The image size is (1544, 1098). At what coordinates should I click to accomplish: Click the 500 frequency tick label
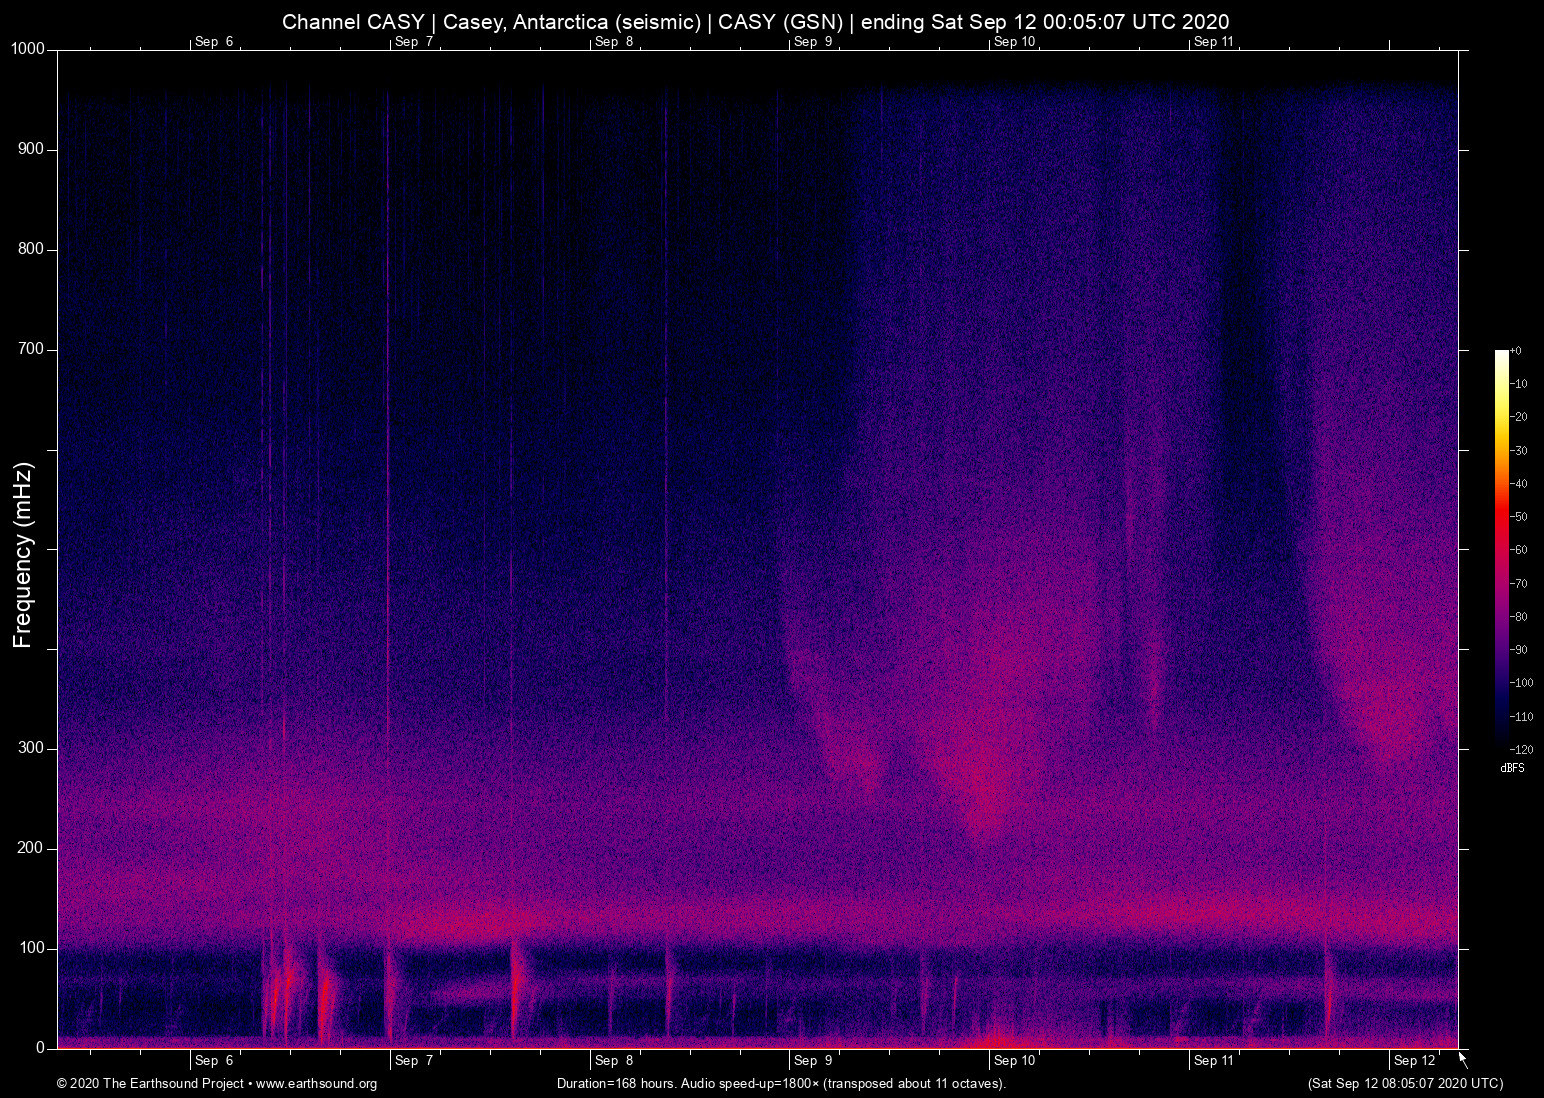(x=30, y=548)
